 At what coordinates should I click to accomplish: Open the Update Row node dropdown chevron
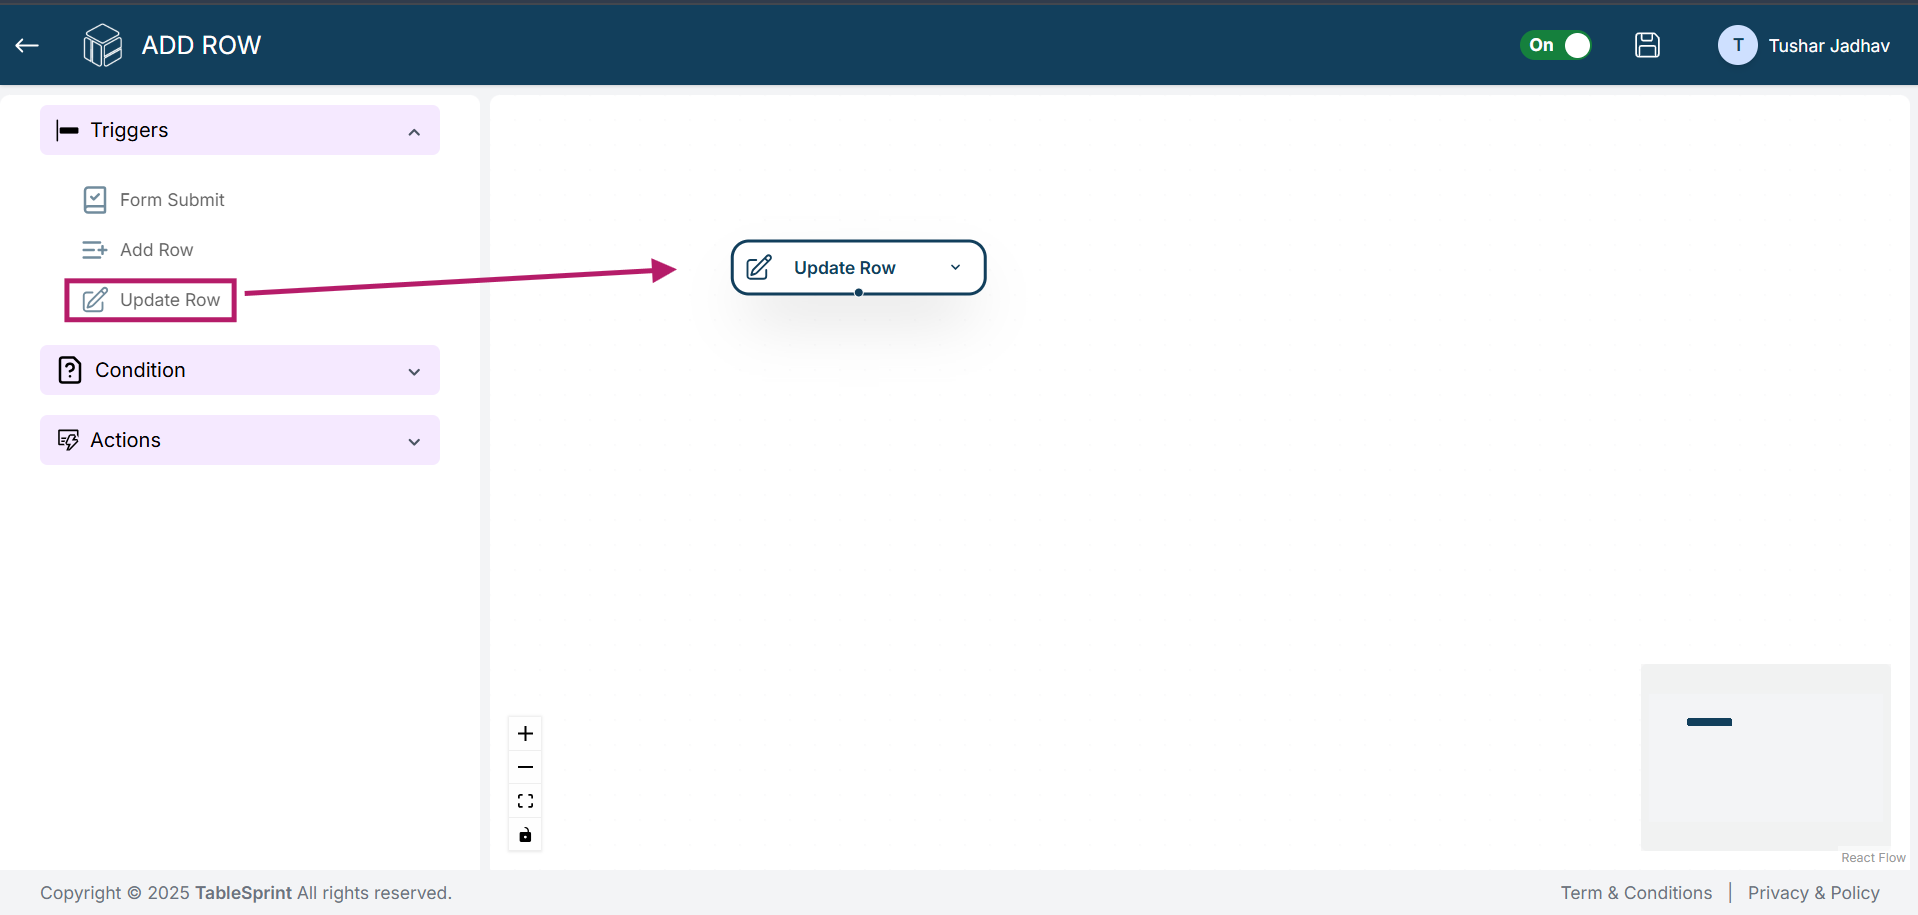click(955, 267)
